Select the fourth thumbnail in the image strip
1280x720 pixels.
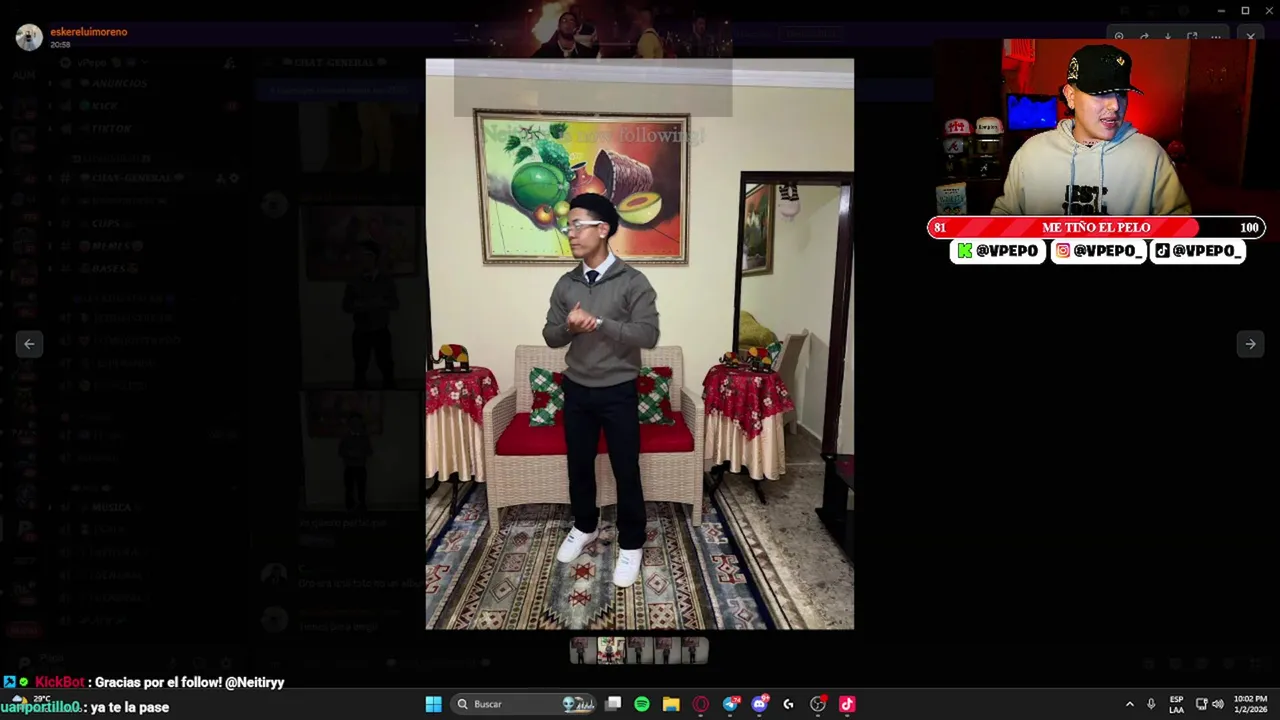[x=665, y=651]
